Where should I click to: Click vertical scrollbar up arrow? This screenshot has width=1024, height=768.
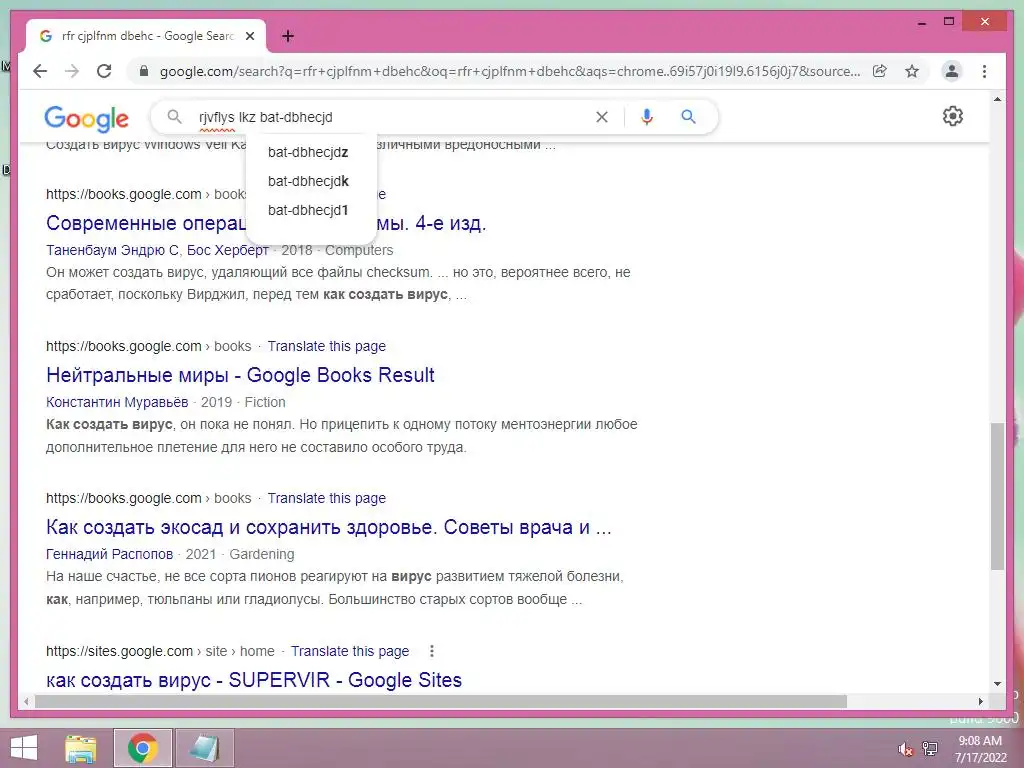pyautogui.click(x=997, y=100)
